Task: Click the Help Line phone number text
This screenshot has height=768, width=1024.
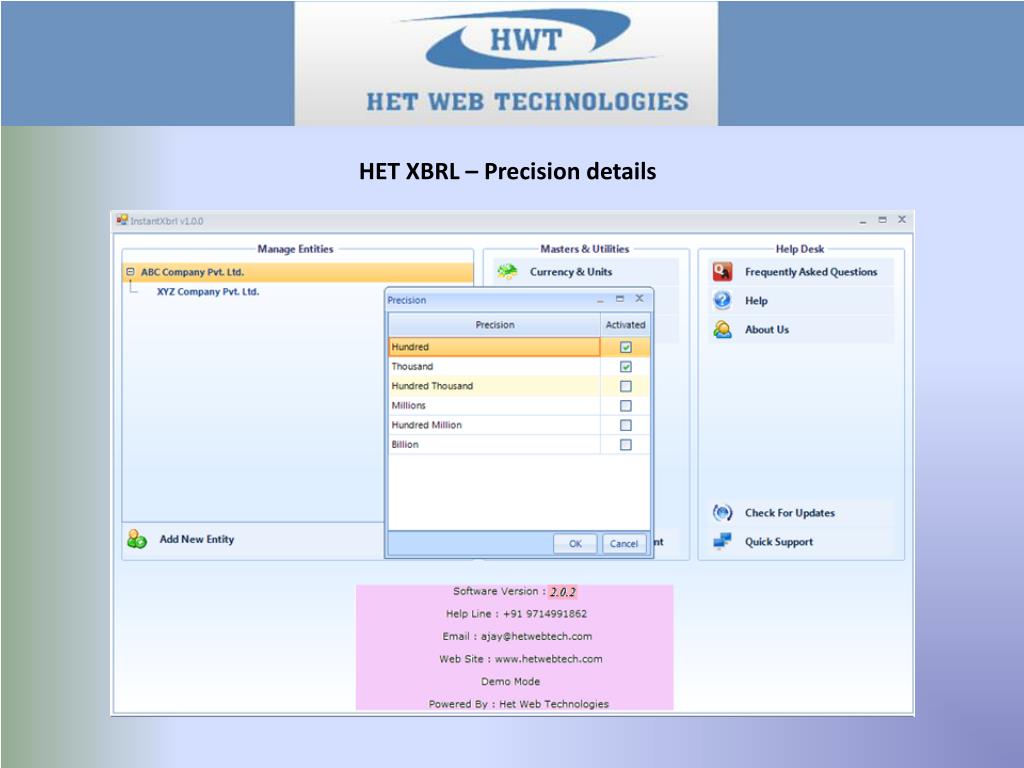Action: coord(545,614)
